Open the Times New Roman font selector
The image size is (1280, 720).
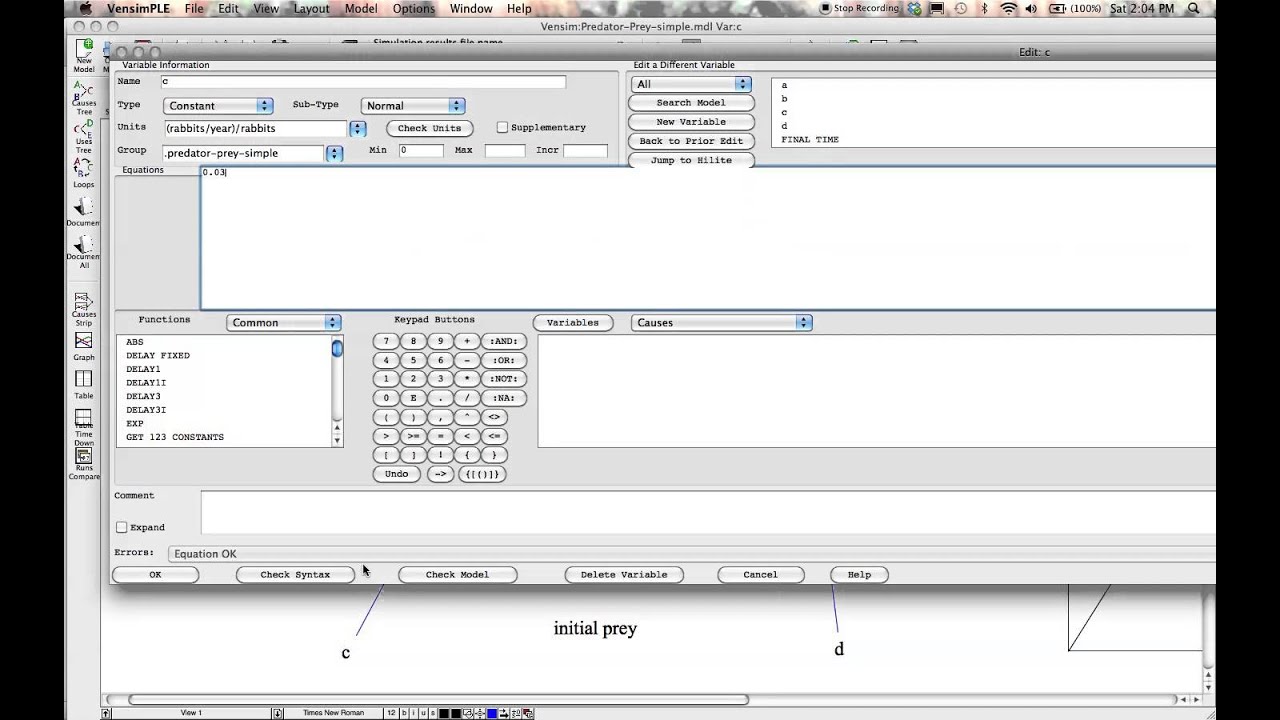click(x=332, y=713)
